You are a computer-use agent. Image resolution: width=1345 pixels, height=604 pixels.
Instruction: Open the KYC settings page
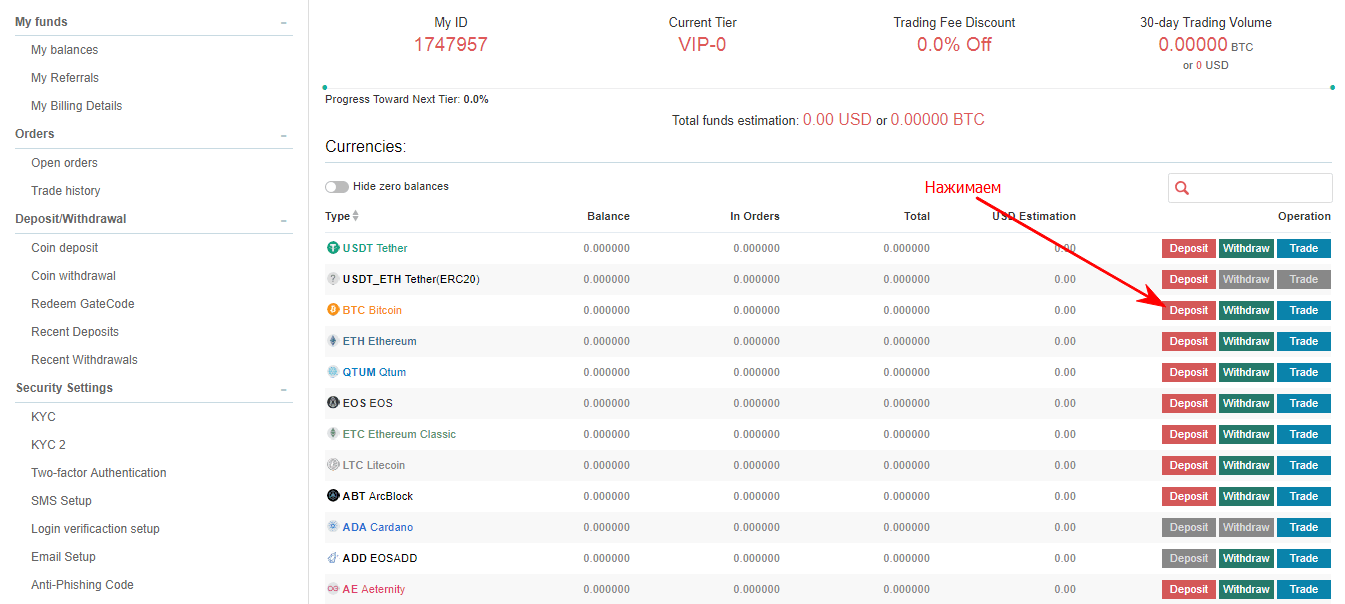[43, 417]
